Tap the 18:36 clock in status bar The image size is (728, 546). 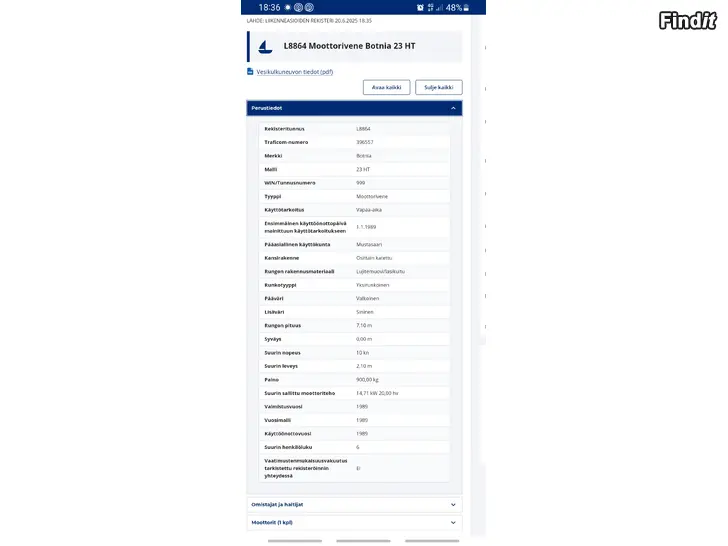[x=269, y=7]
